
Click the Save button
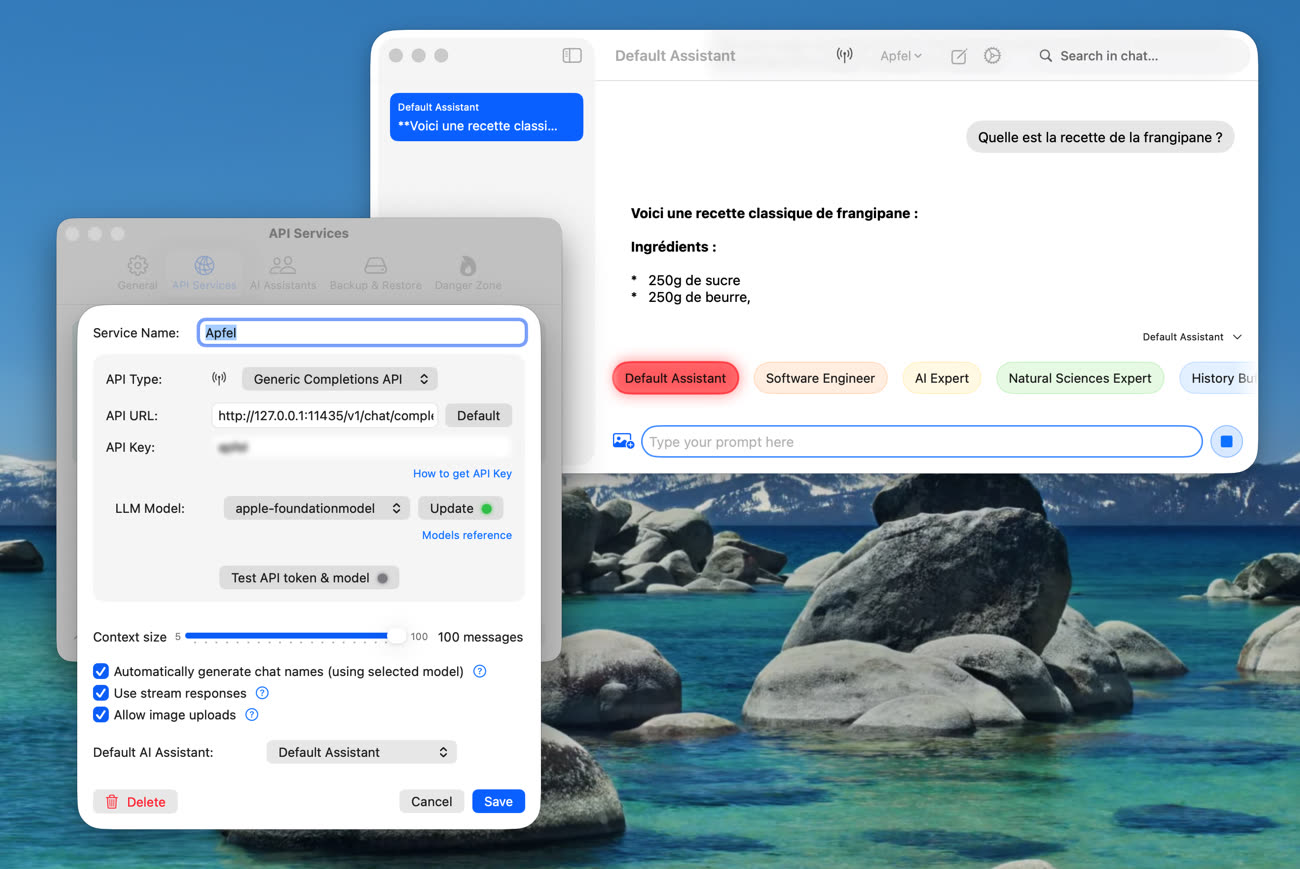(x=498, y=801)
